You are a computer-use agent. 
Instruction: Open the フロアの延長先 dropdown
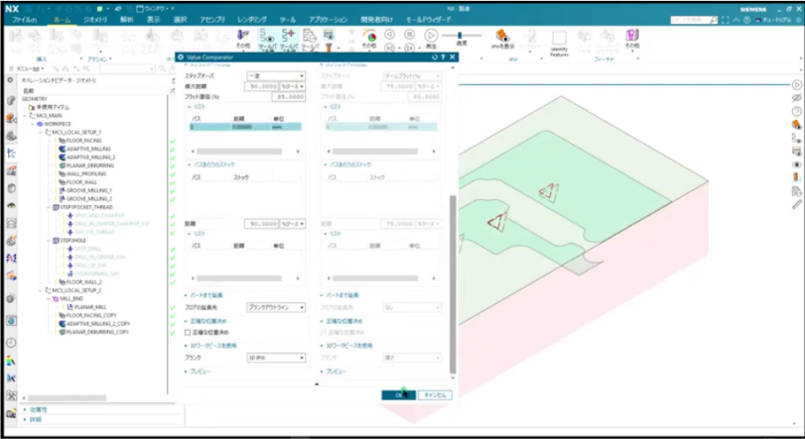coord(276,307)
